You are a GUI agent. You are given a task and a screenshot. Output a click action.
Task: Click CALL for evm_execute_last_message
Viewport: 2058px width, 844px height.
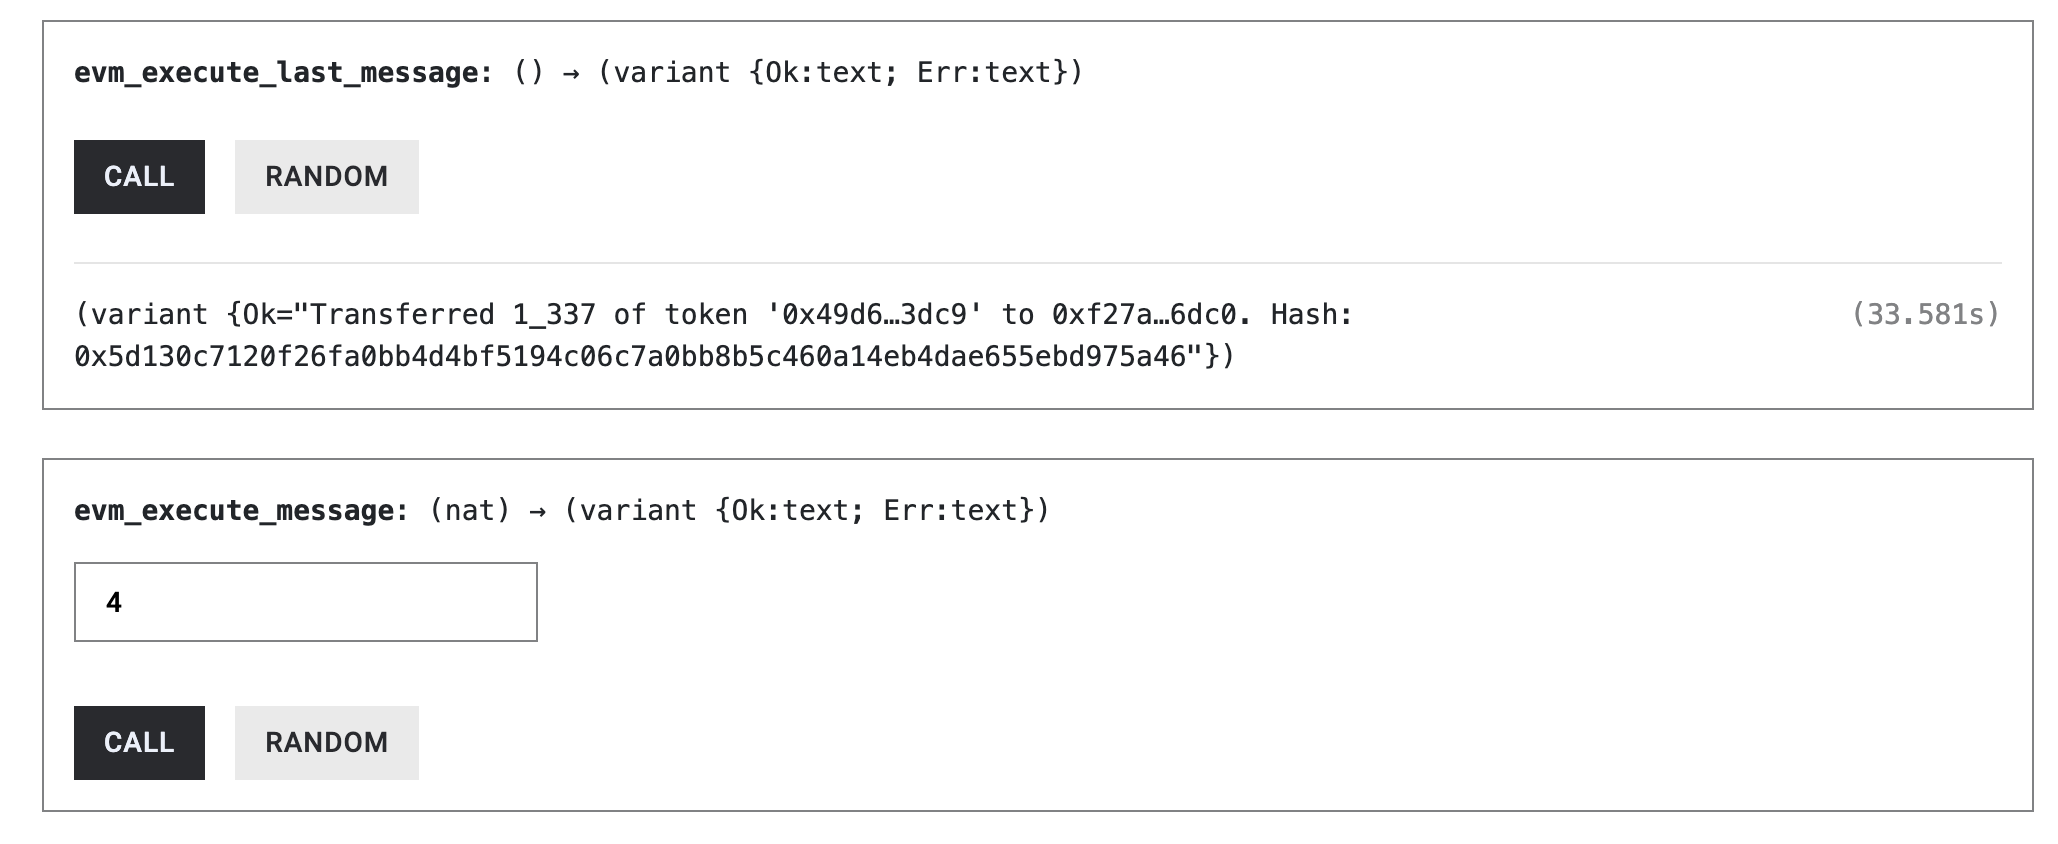coord(138,176)
